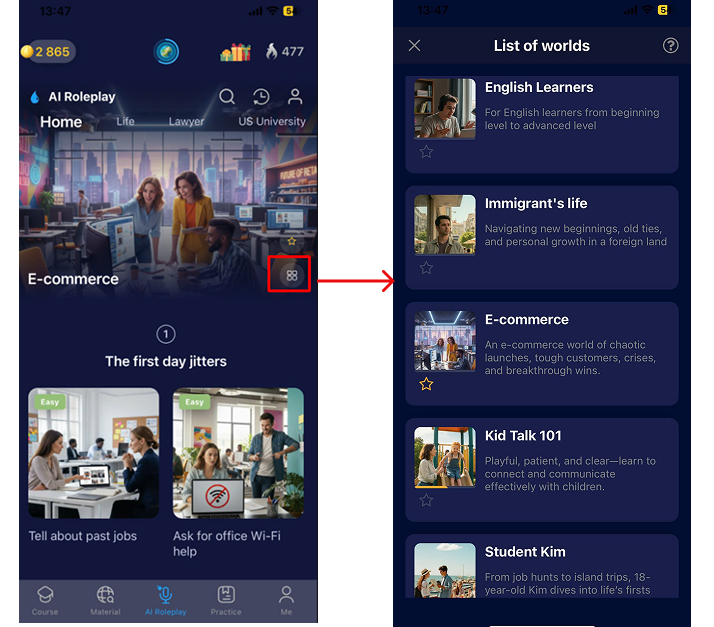
Task: Open the gift boxes icon
Action: click(235, 52)
